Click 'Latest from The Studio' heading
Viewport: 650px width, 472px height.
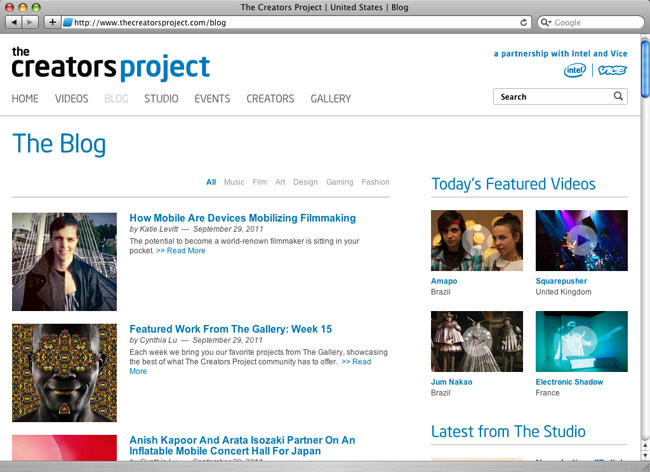[x=508, y=431]
